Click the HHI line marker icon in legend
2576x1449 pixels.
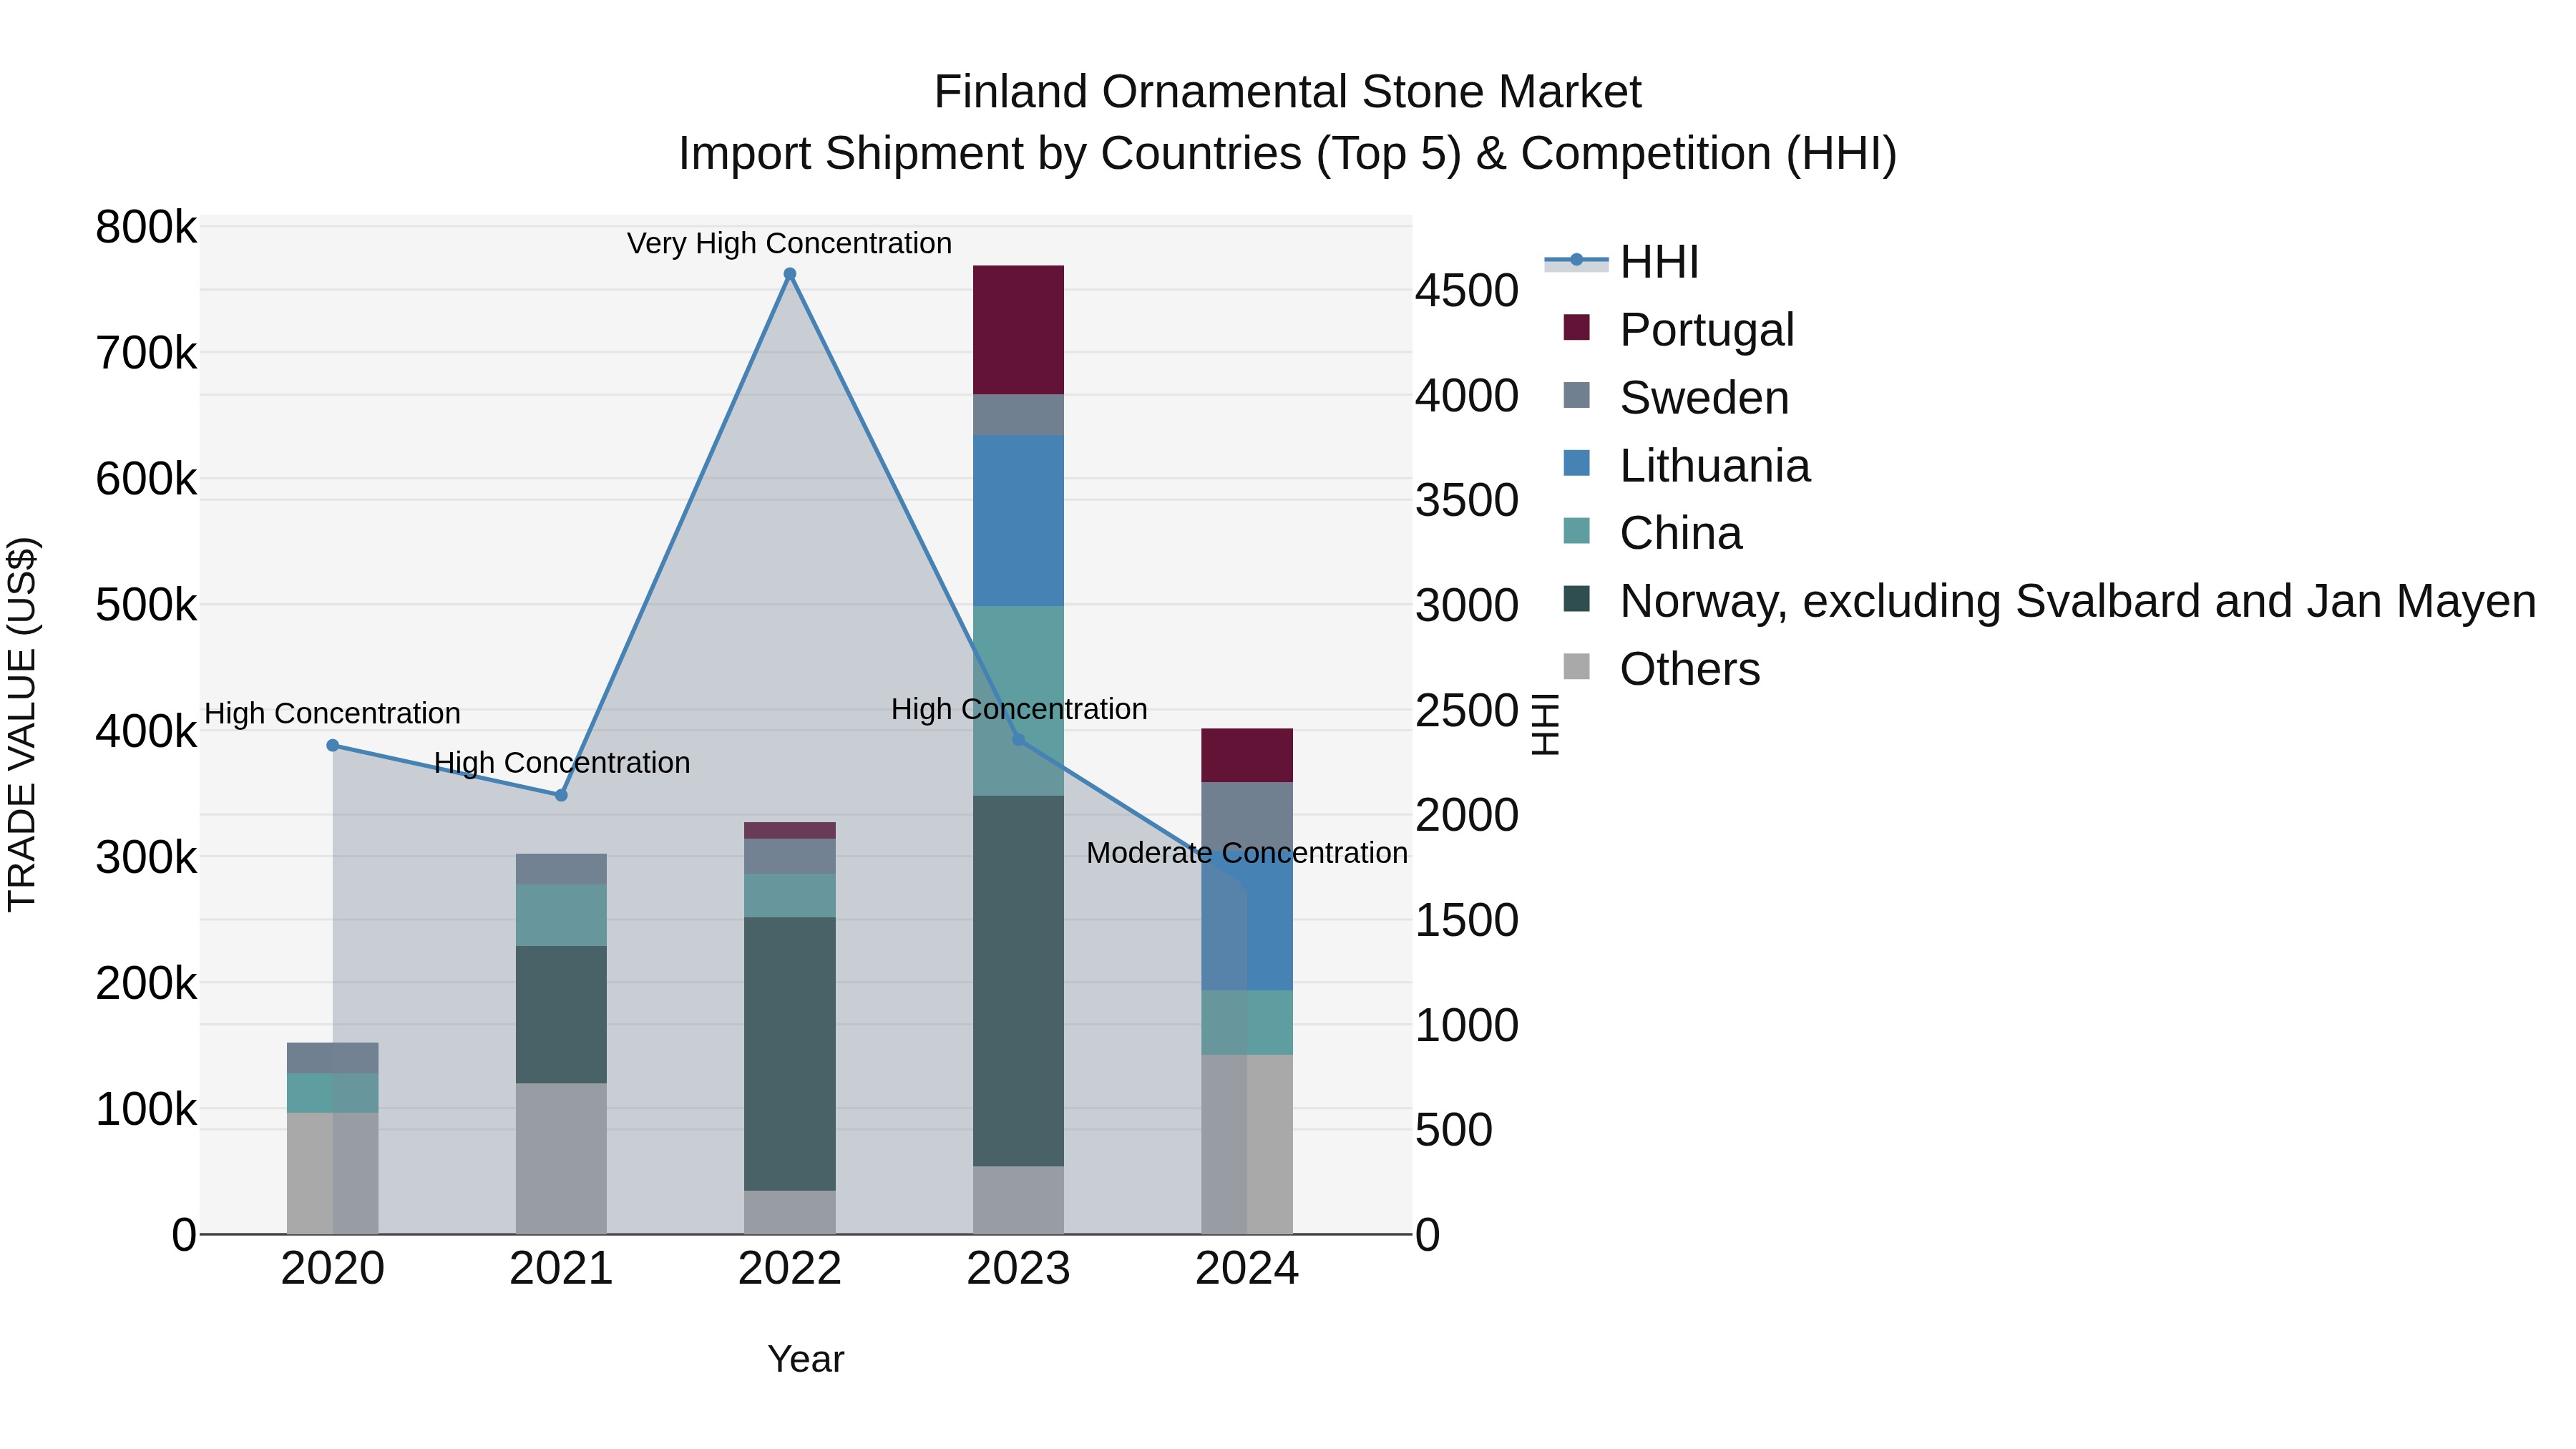click(x=1576, y=261)
